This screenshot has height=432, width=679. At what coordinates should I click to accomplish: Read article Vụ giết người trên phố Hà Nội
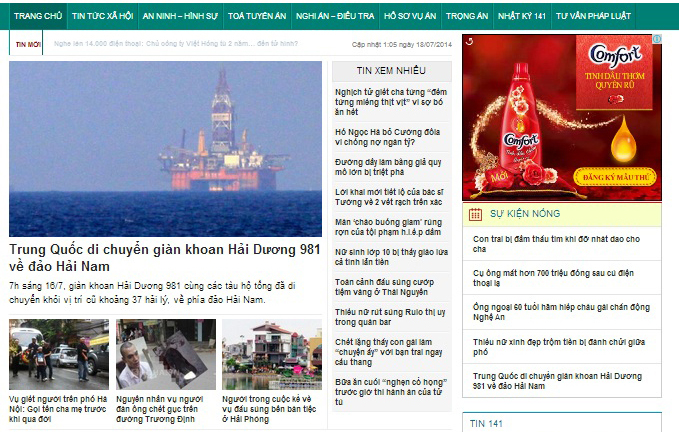coord(58,409)
